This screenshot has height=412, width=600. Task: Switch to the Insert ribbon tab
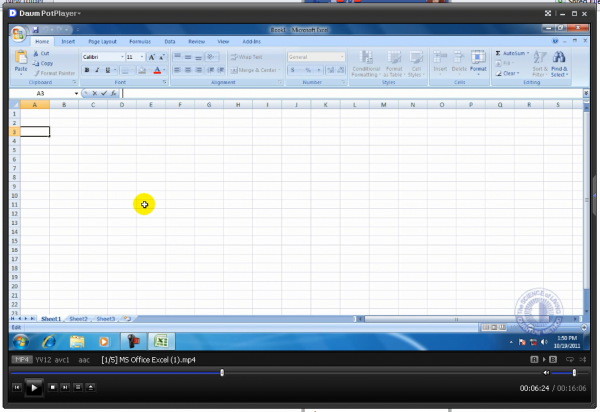[x=68, y=42]
